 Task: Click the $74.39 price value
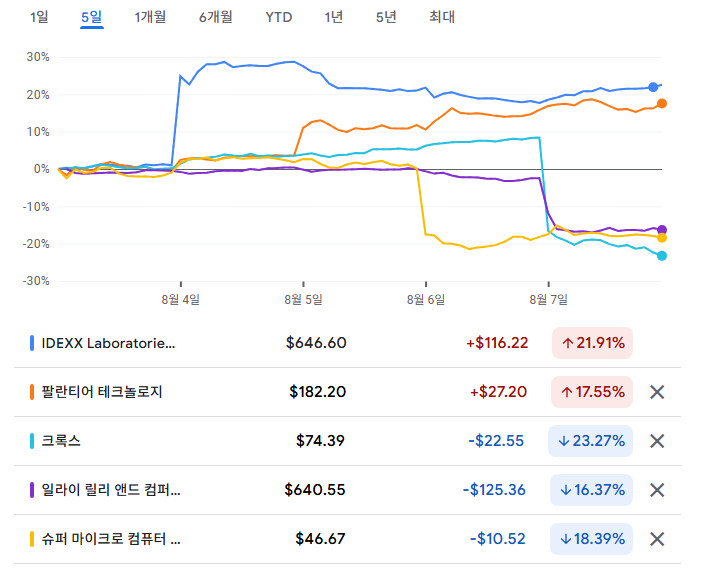[x=321, y=441]
